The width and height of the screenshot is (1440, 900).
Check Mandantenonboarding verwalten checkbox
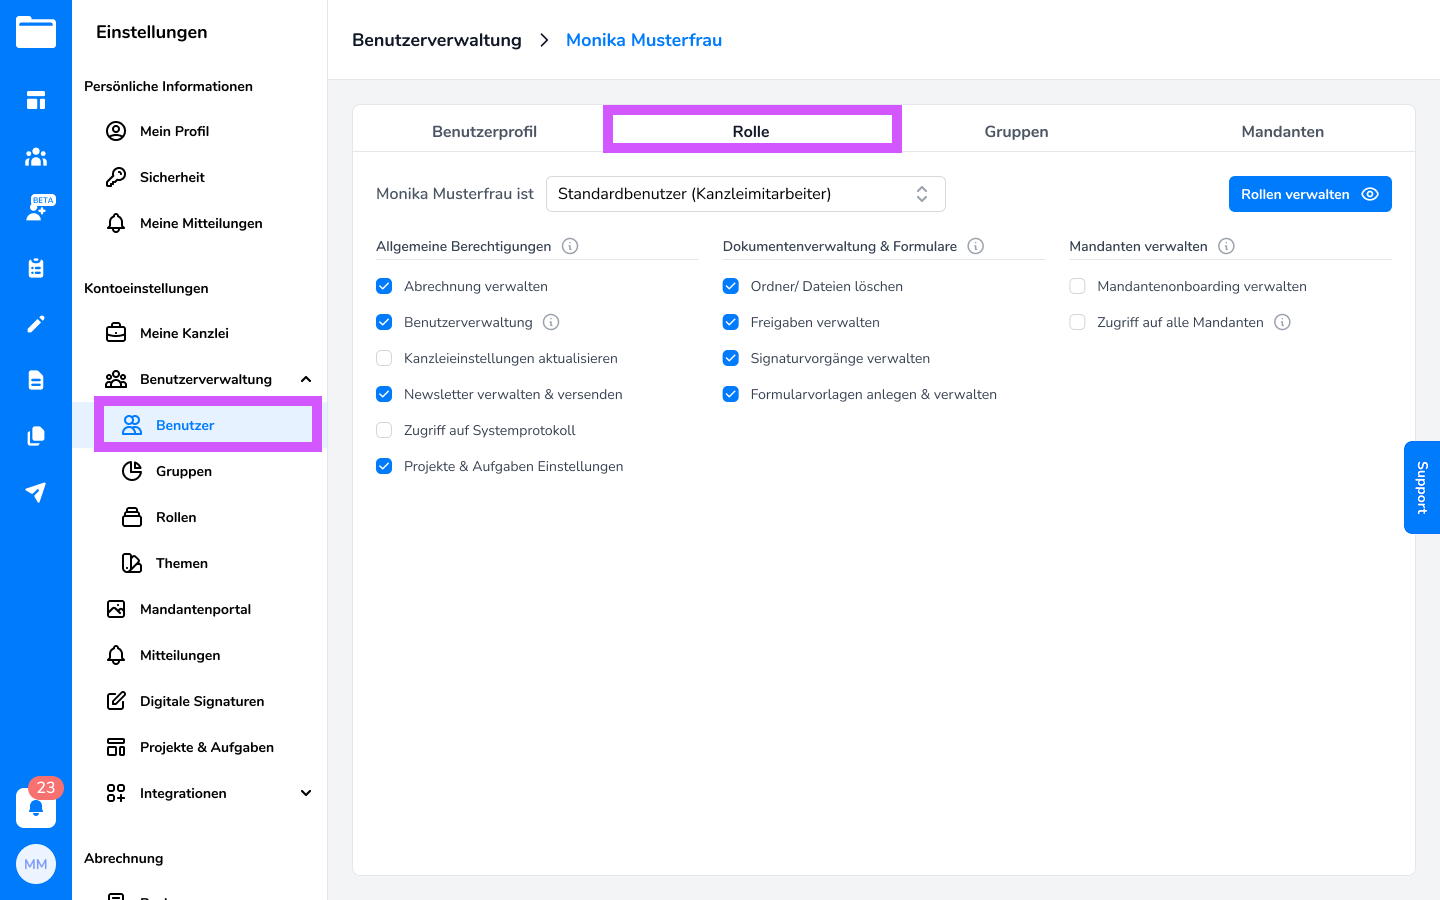1077,286
